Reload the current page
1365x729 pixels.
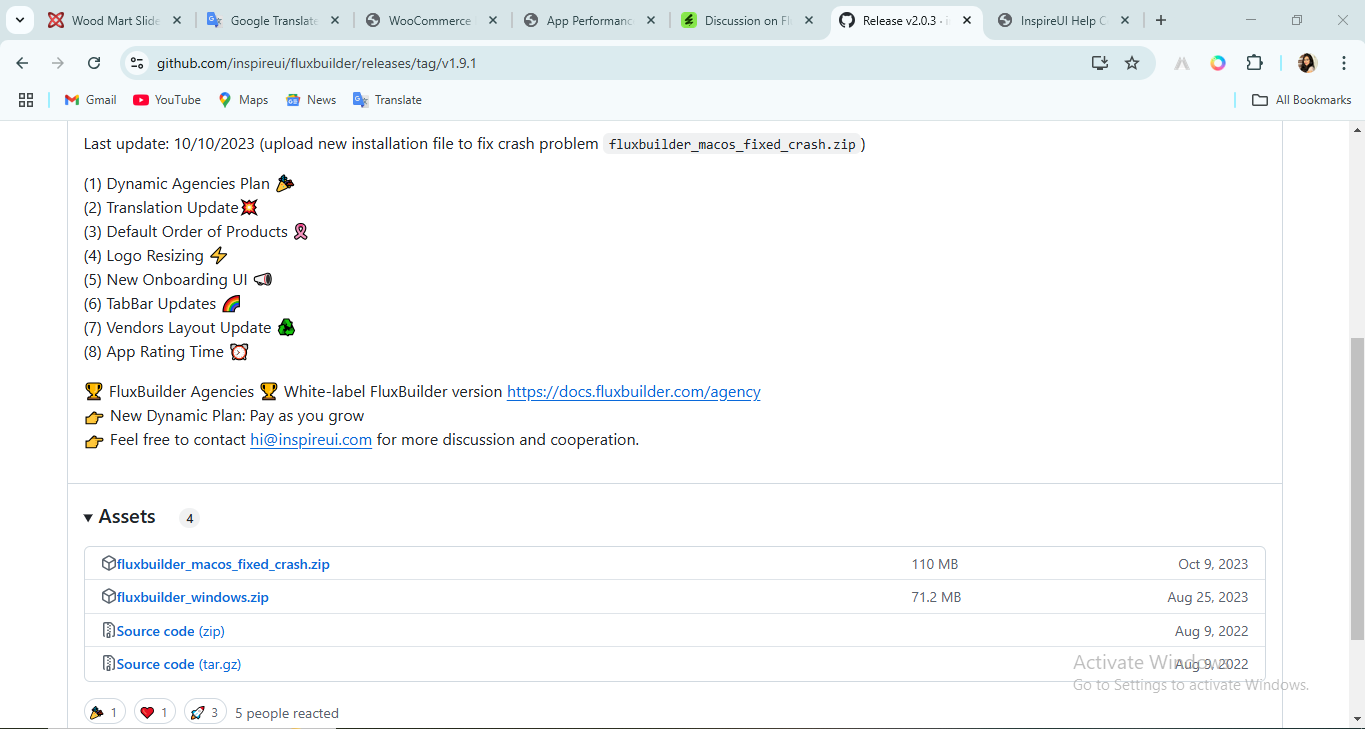(94, 63)
